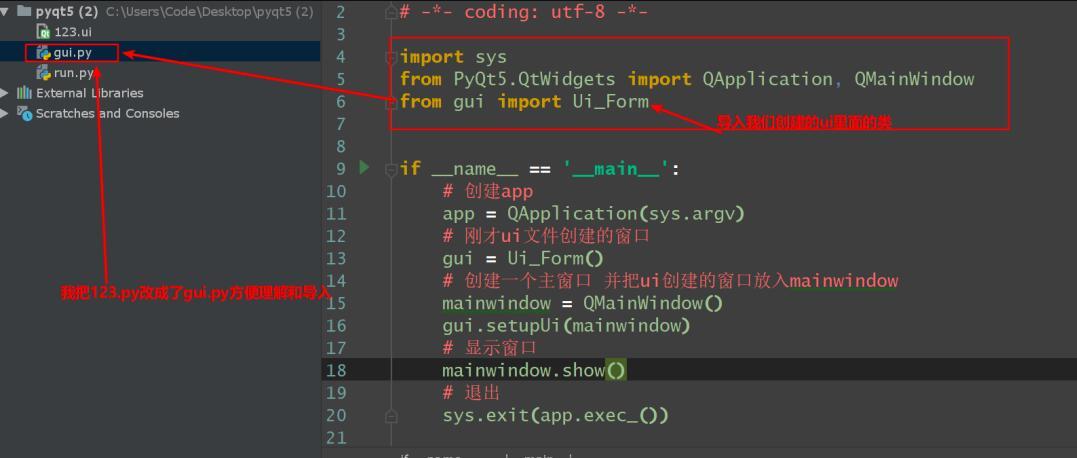Click the '# -*- coding: utf-8 -*-' comment
Viewport: 1077px width, 458px height.
(x=523, y=12)
